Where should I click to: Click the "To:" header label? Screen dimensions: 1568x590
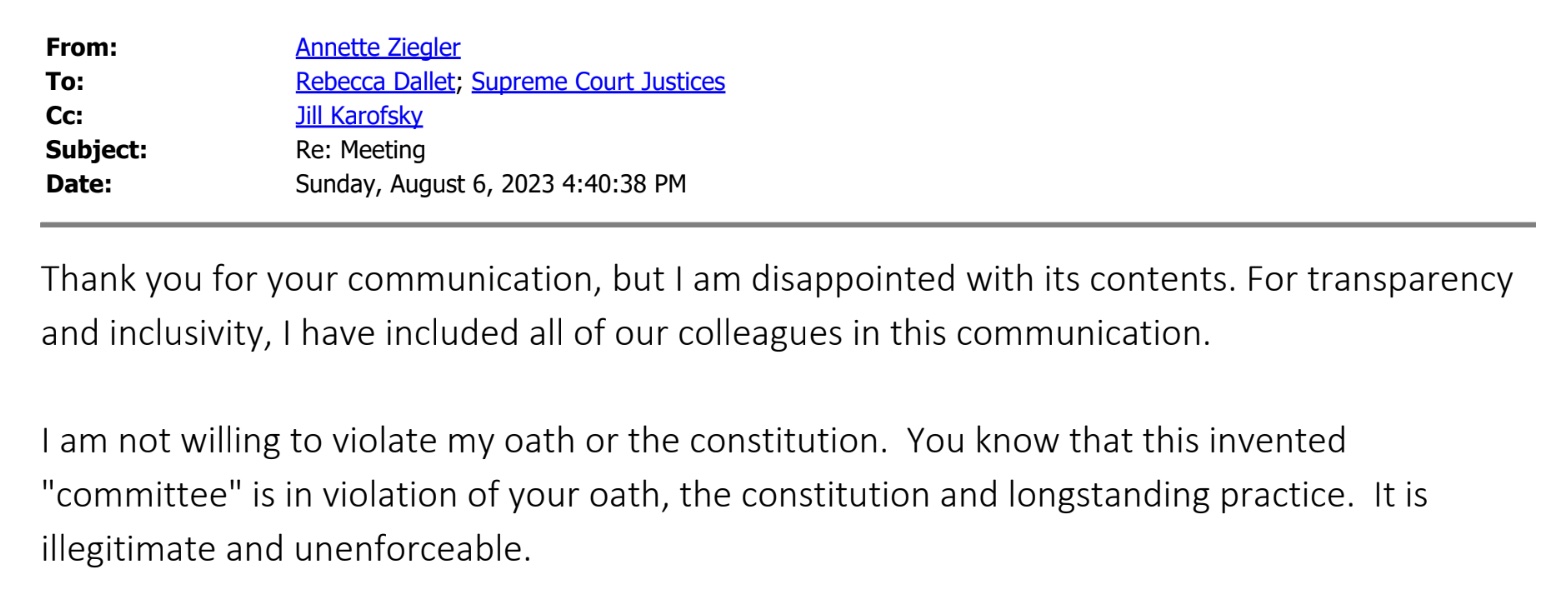[65, 81]
